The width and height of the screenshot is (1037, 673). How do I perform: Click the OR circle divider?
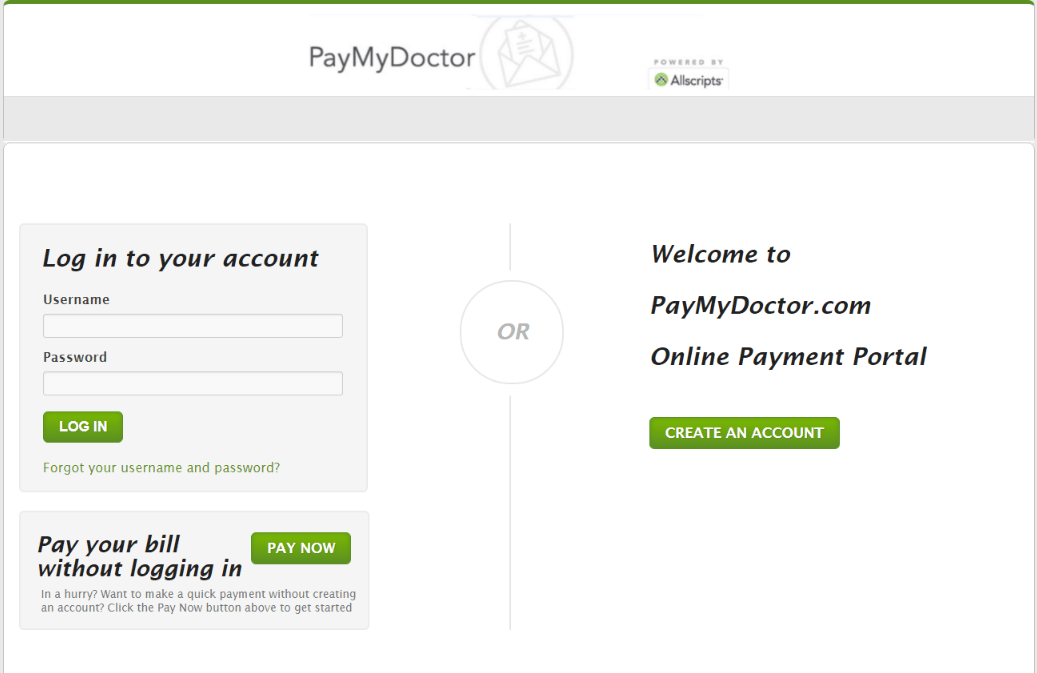[512, 332]
